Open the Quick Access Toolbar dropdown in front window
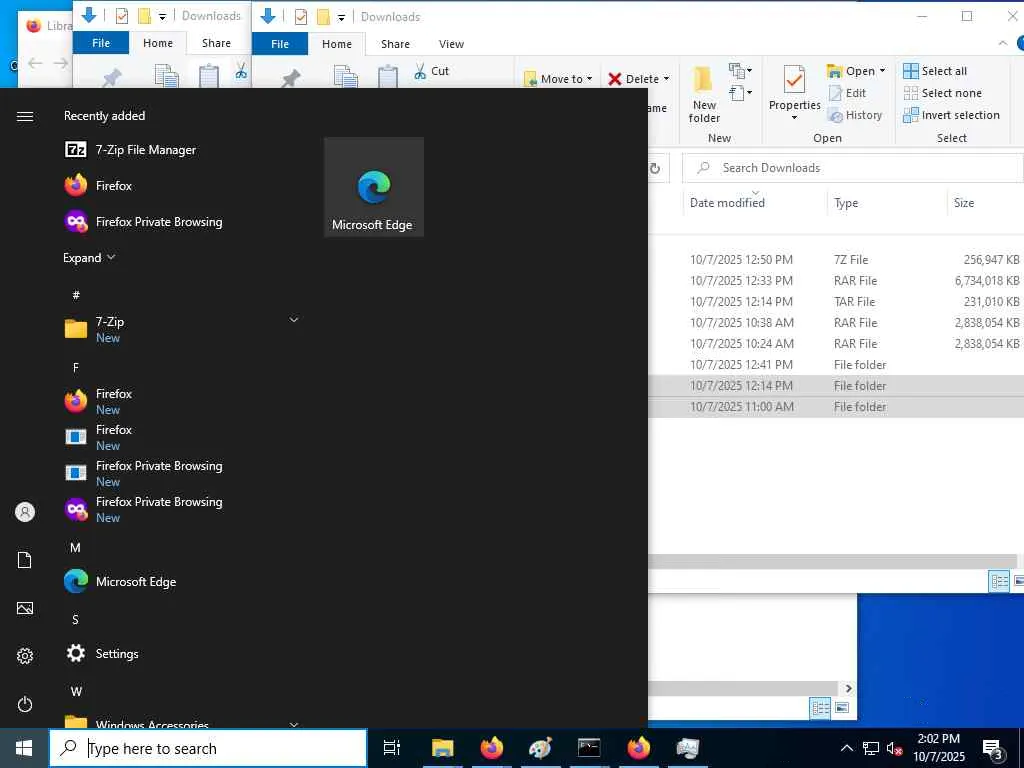Screen dimensions: 1024x768 [341, 17]
